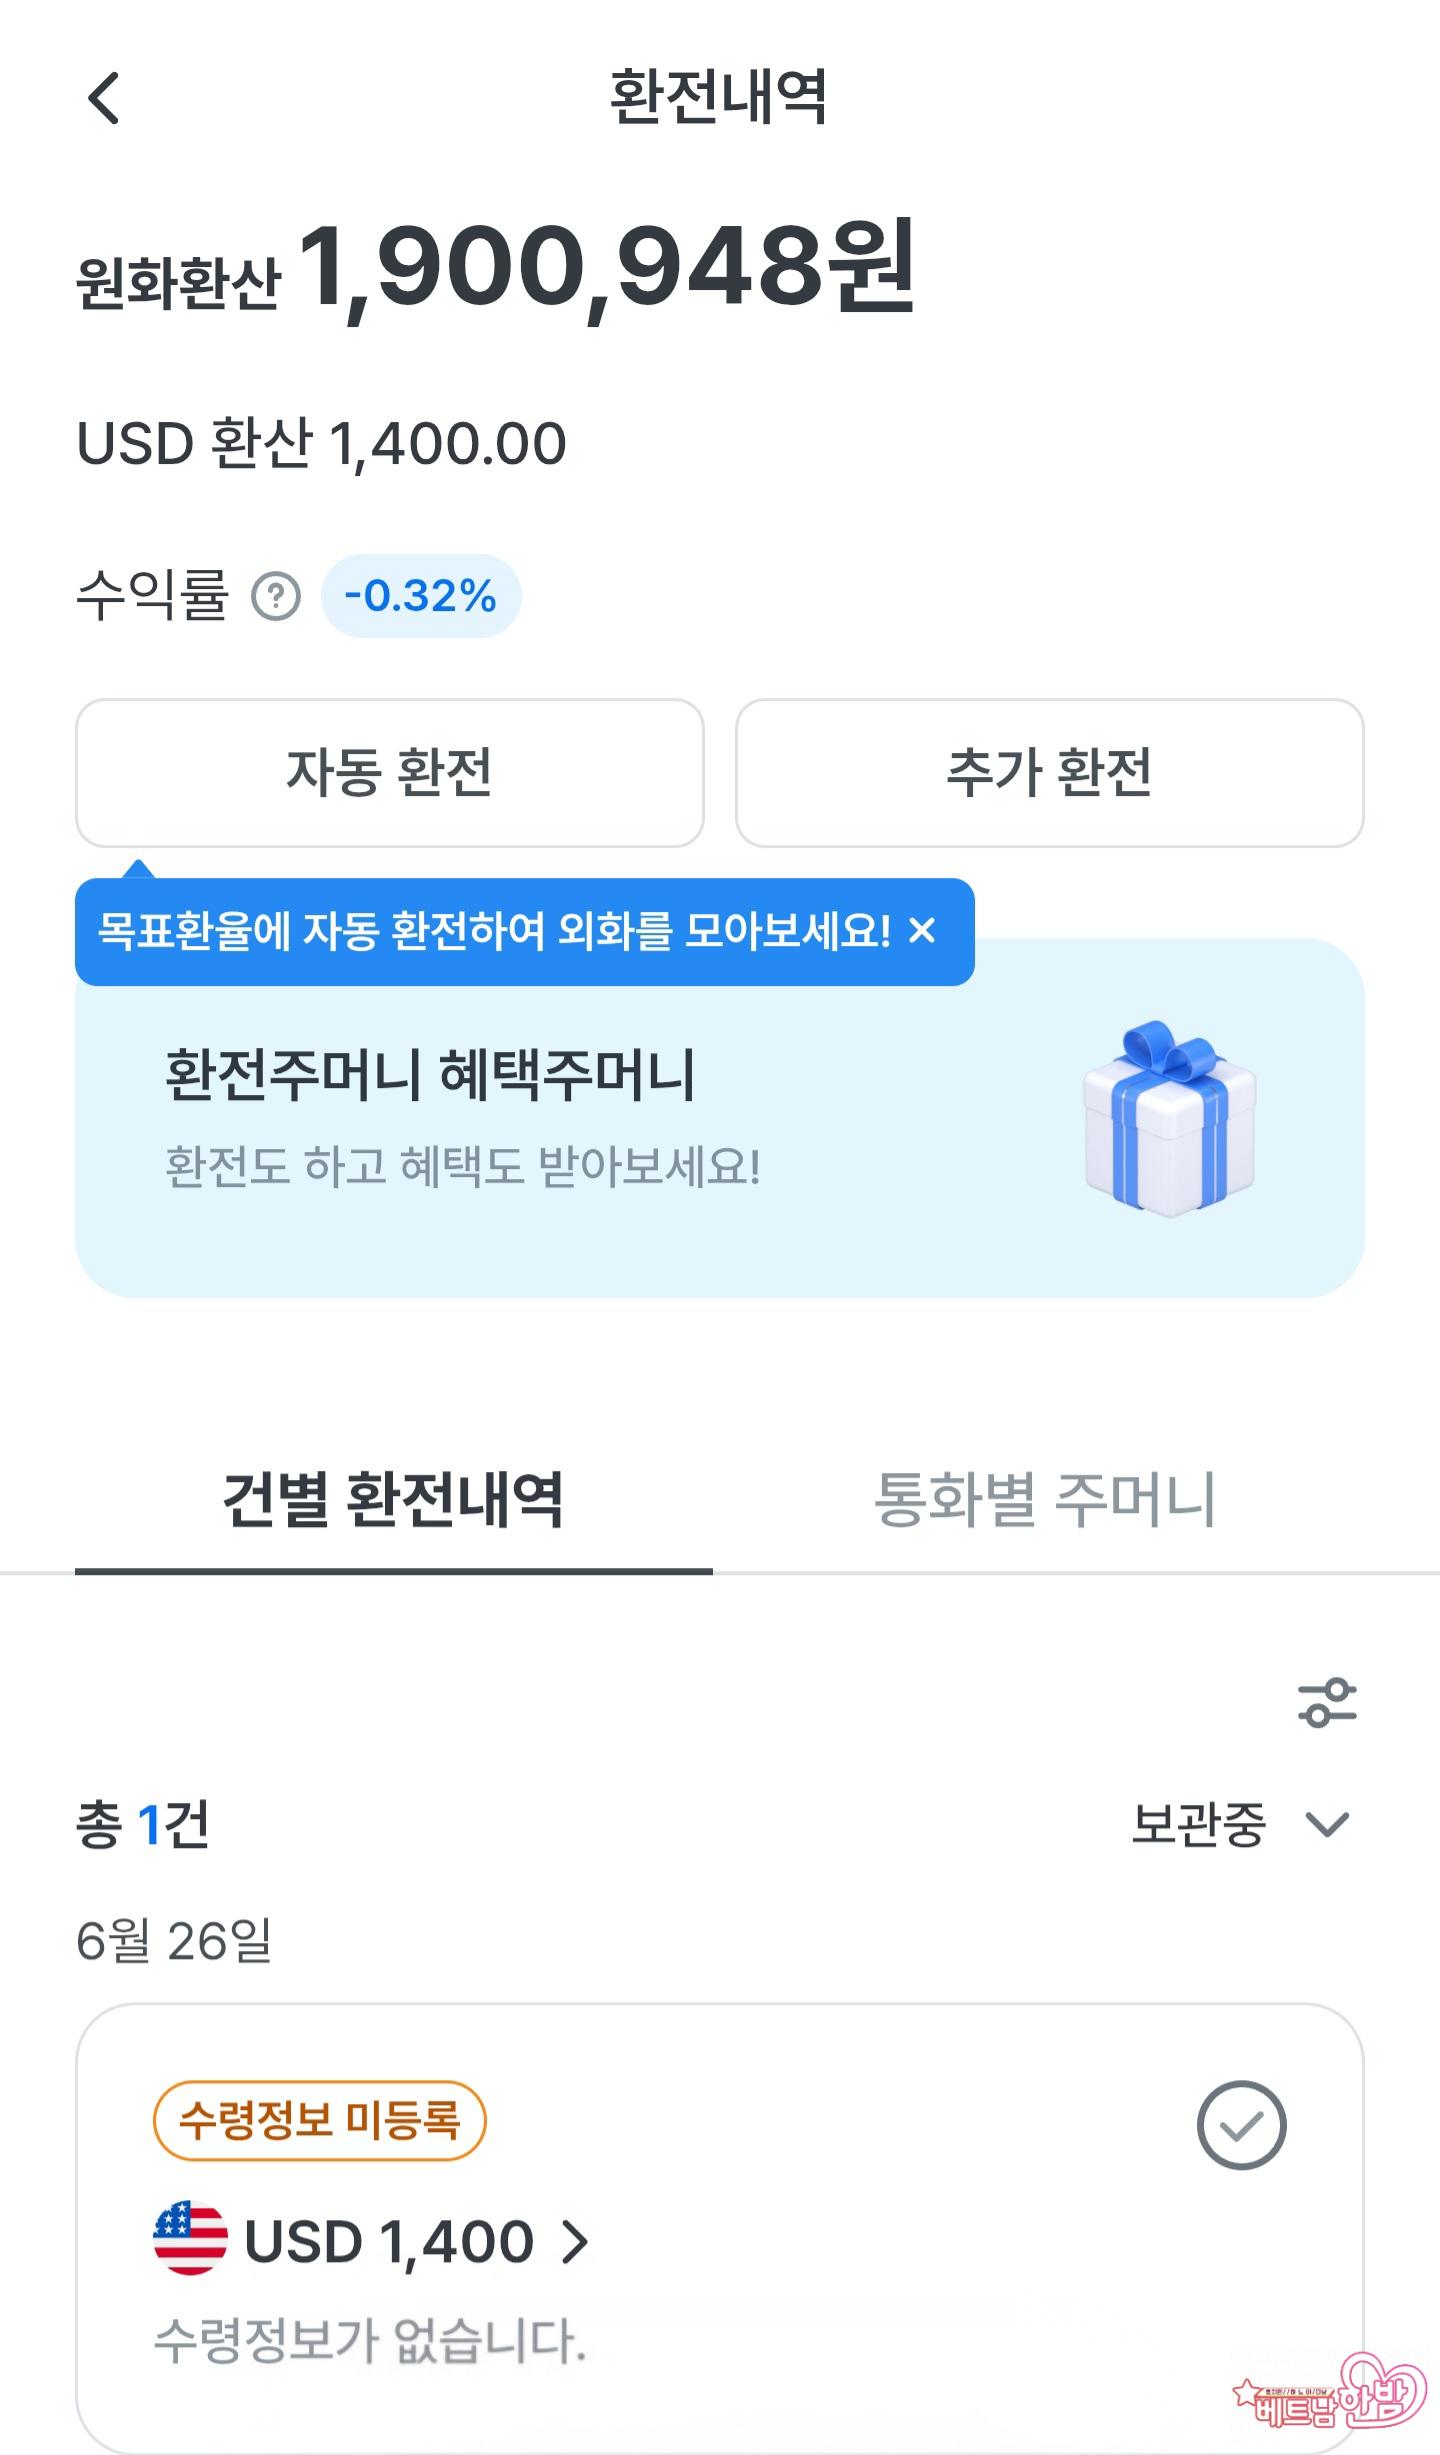Tap the 수령정보가 없습니다 text
The image size is (1440, 2455).
[370, 2341]
